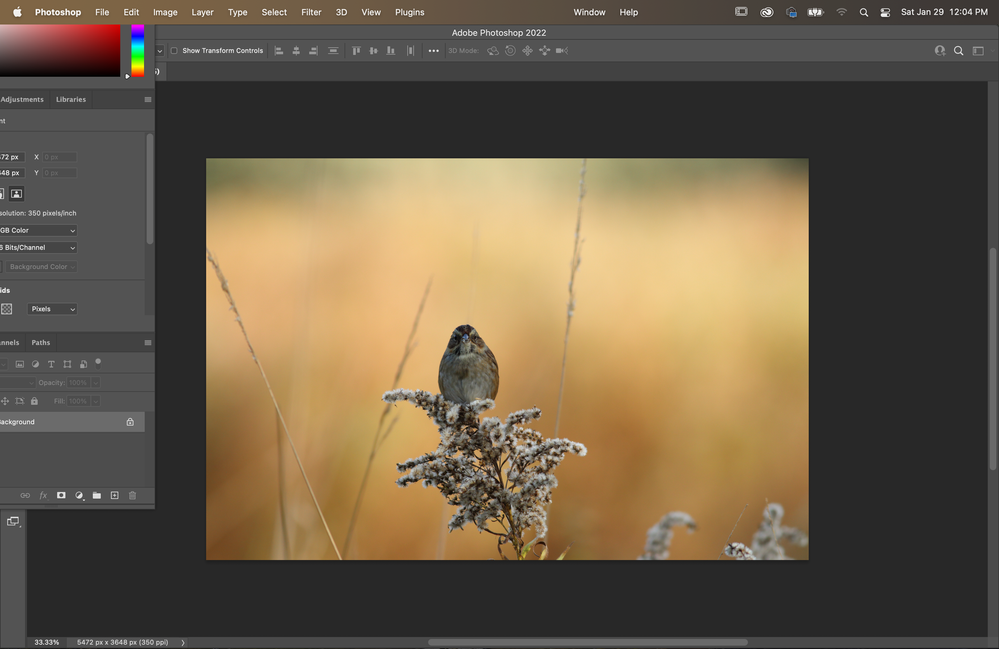This screenshot has width=999, height=649.
Task: Click the layer style fx icon
Action: tap(43, 495)
